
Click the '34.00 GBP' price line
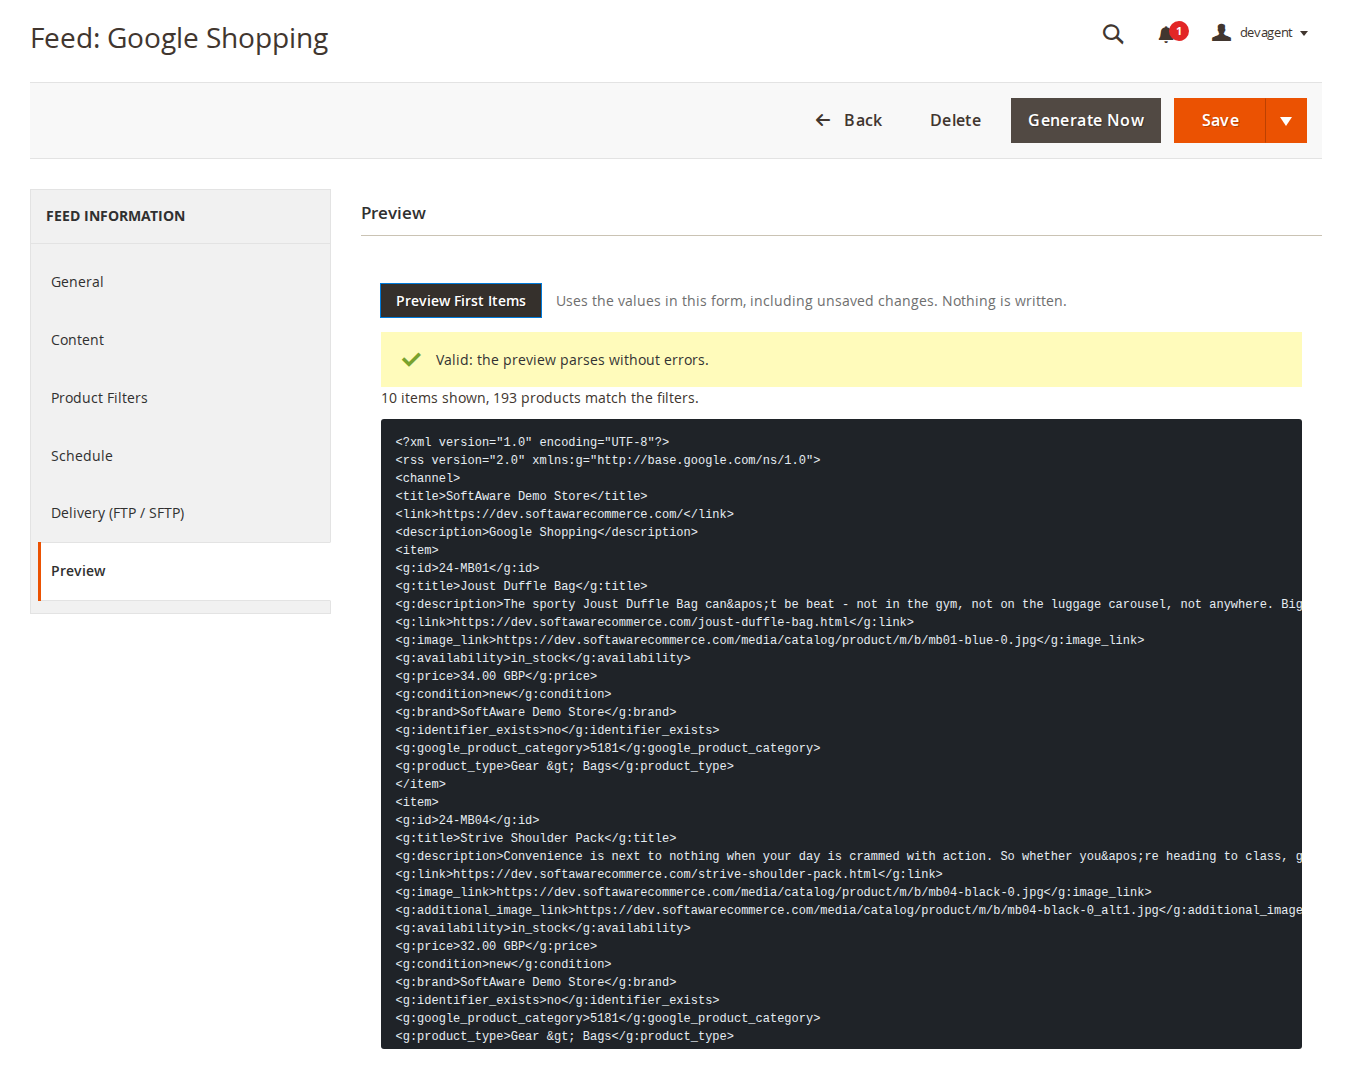[x=496, y=676]
